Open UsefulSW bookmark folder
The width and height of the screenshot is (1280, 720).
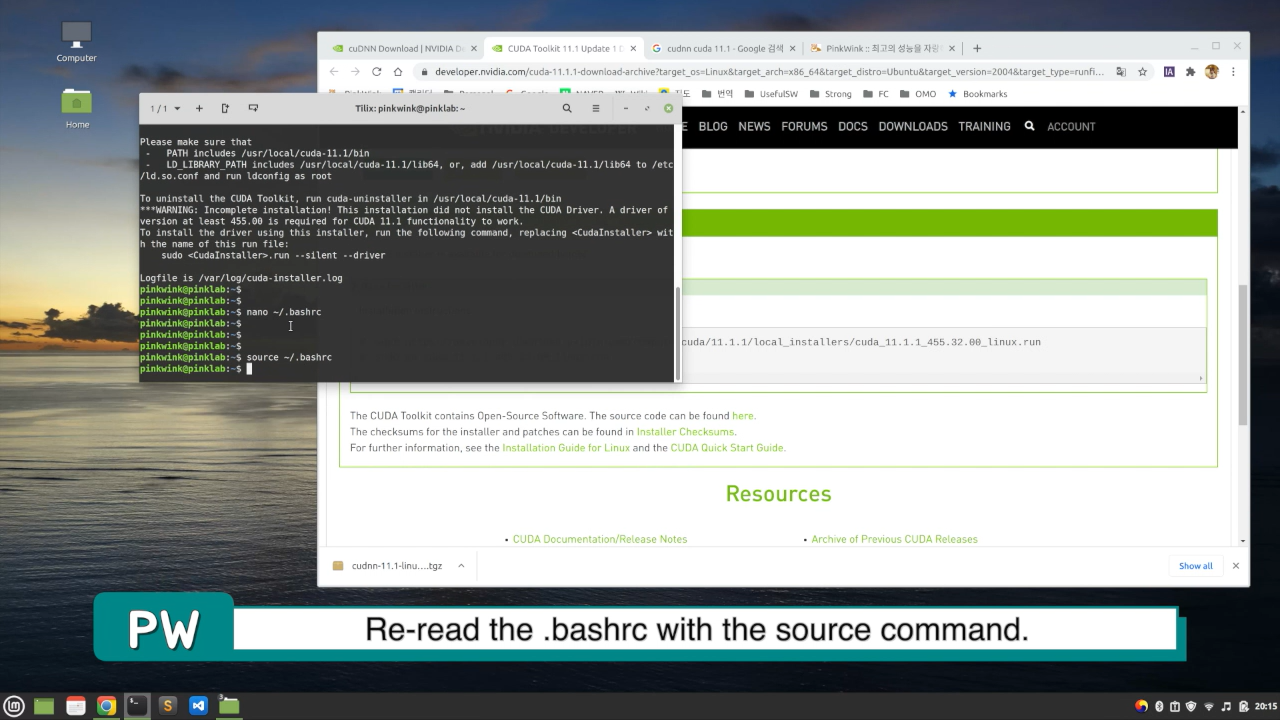pos(769,94)
